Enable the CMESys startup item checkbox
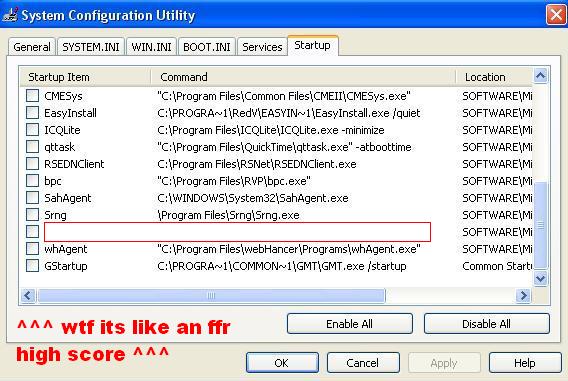The image size is (568, 381). coord(32,96)
